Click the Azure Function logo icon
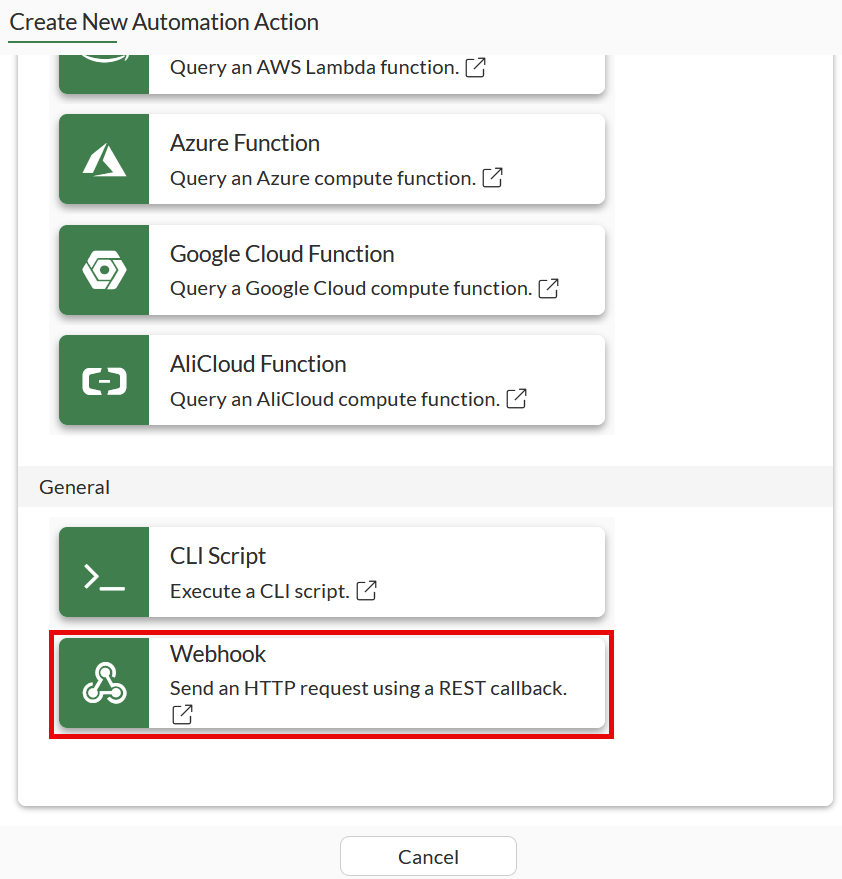 104,160
